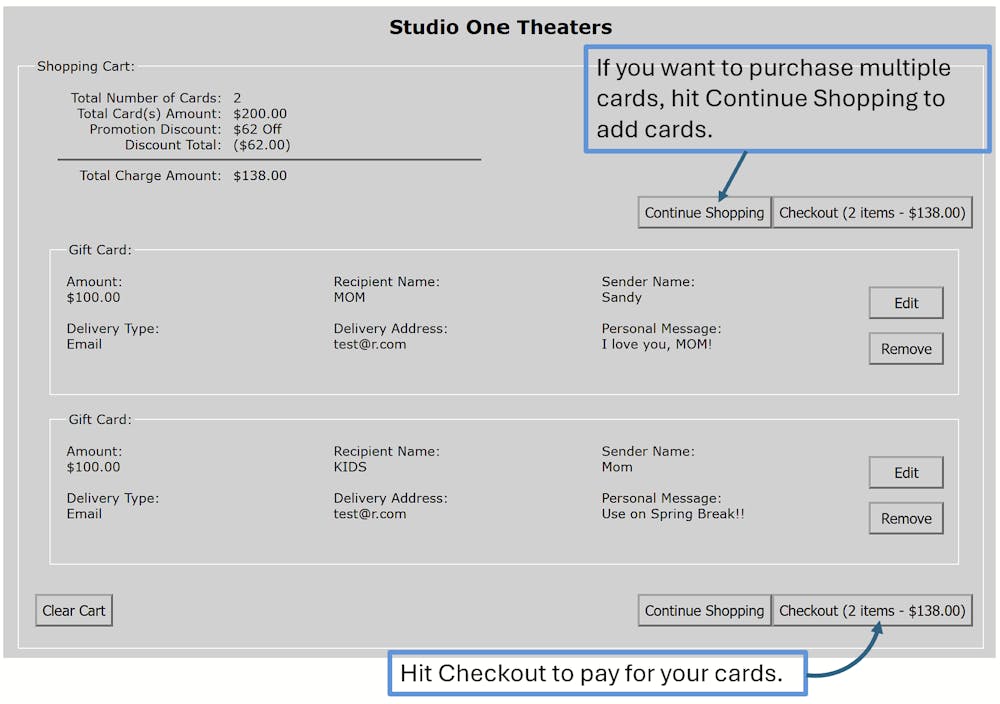Click the top Continue Shopping button
Image resolution: width=1000 pixels, height=704 pixels.
(704, 213)
